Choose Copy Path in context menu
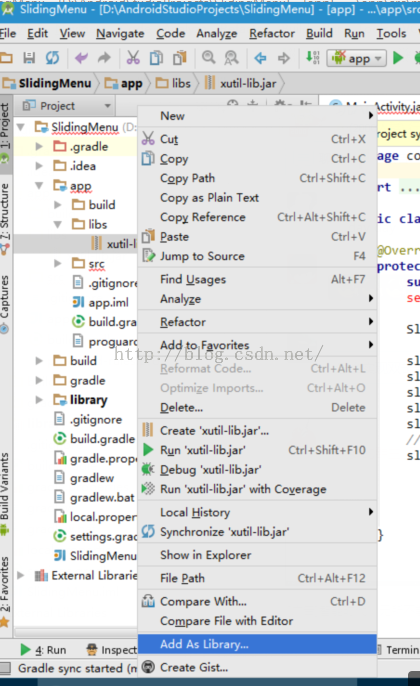The height and width of the screenshot is (686, 420). pos(257,178)
